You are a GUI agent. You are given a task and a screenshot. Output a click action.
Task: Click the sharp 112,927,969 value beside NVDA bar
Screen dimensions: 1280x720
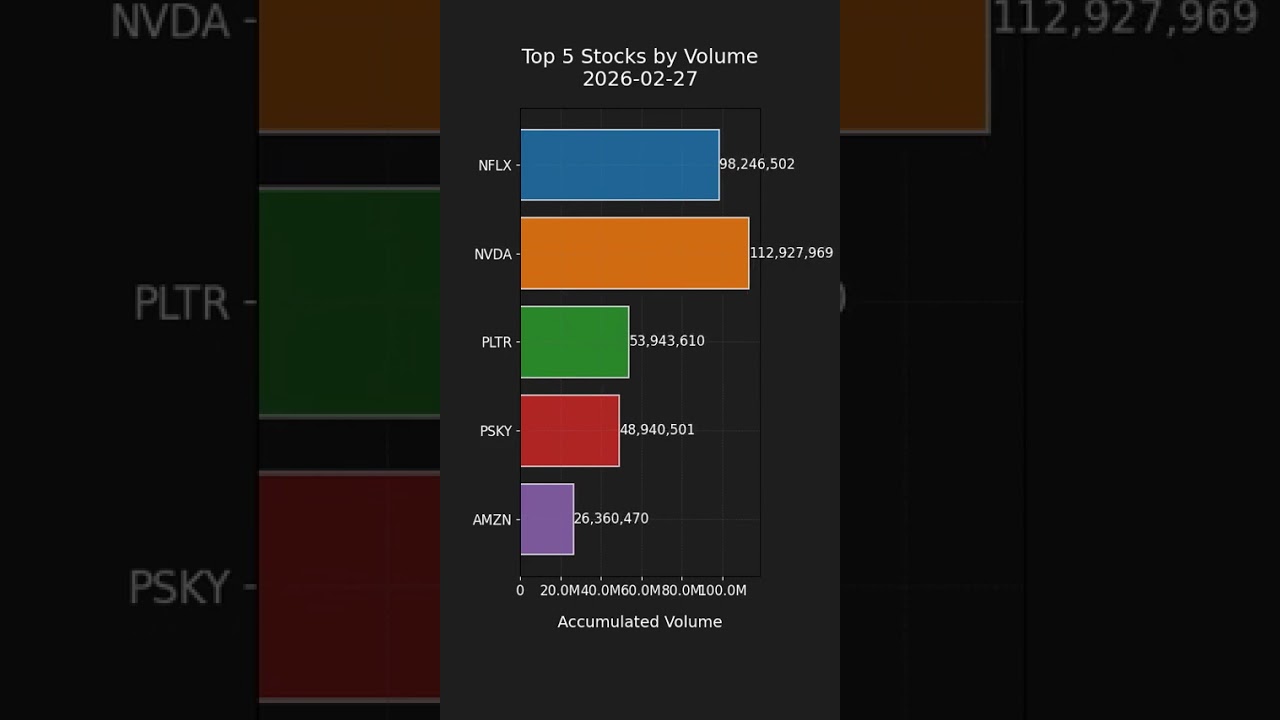coord(791,253)
